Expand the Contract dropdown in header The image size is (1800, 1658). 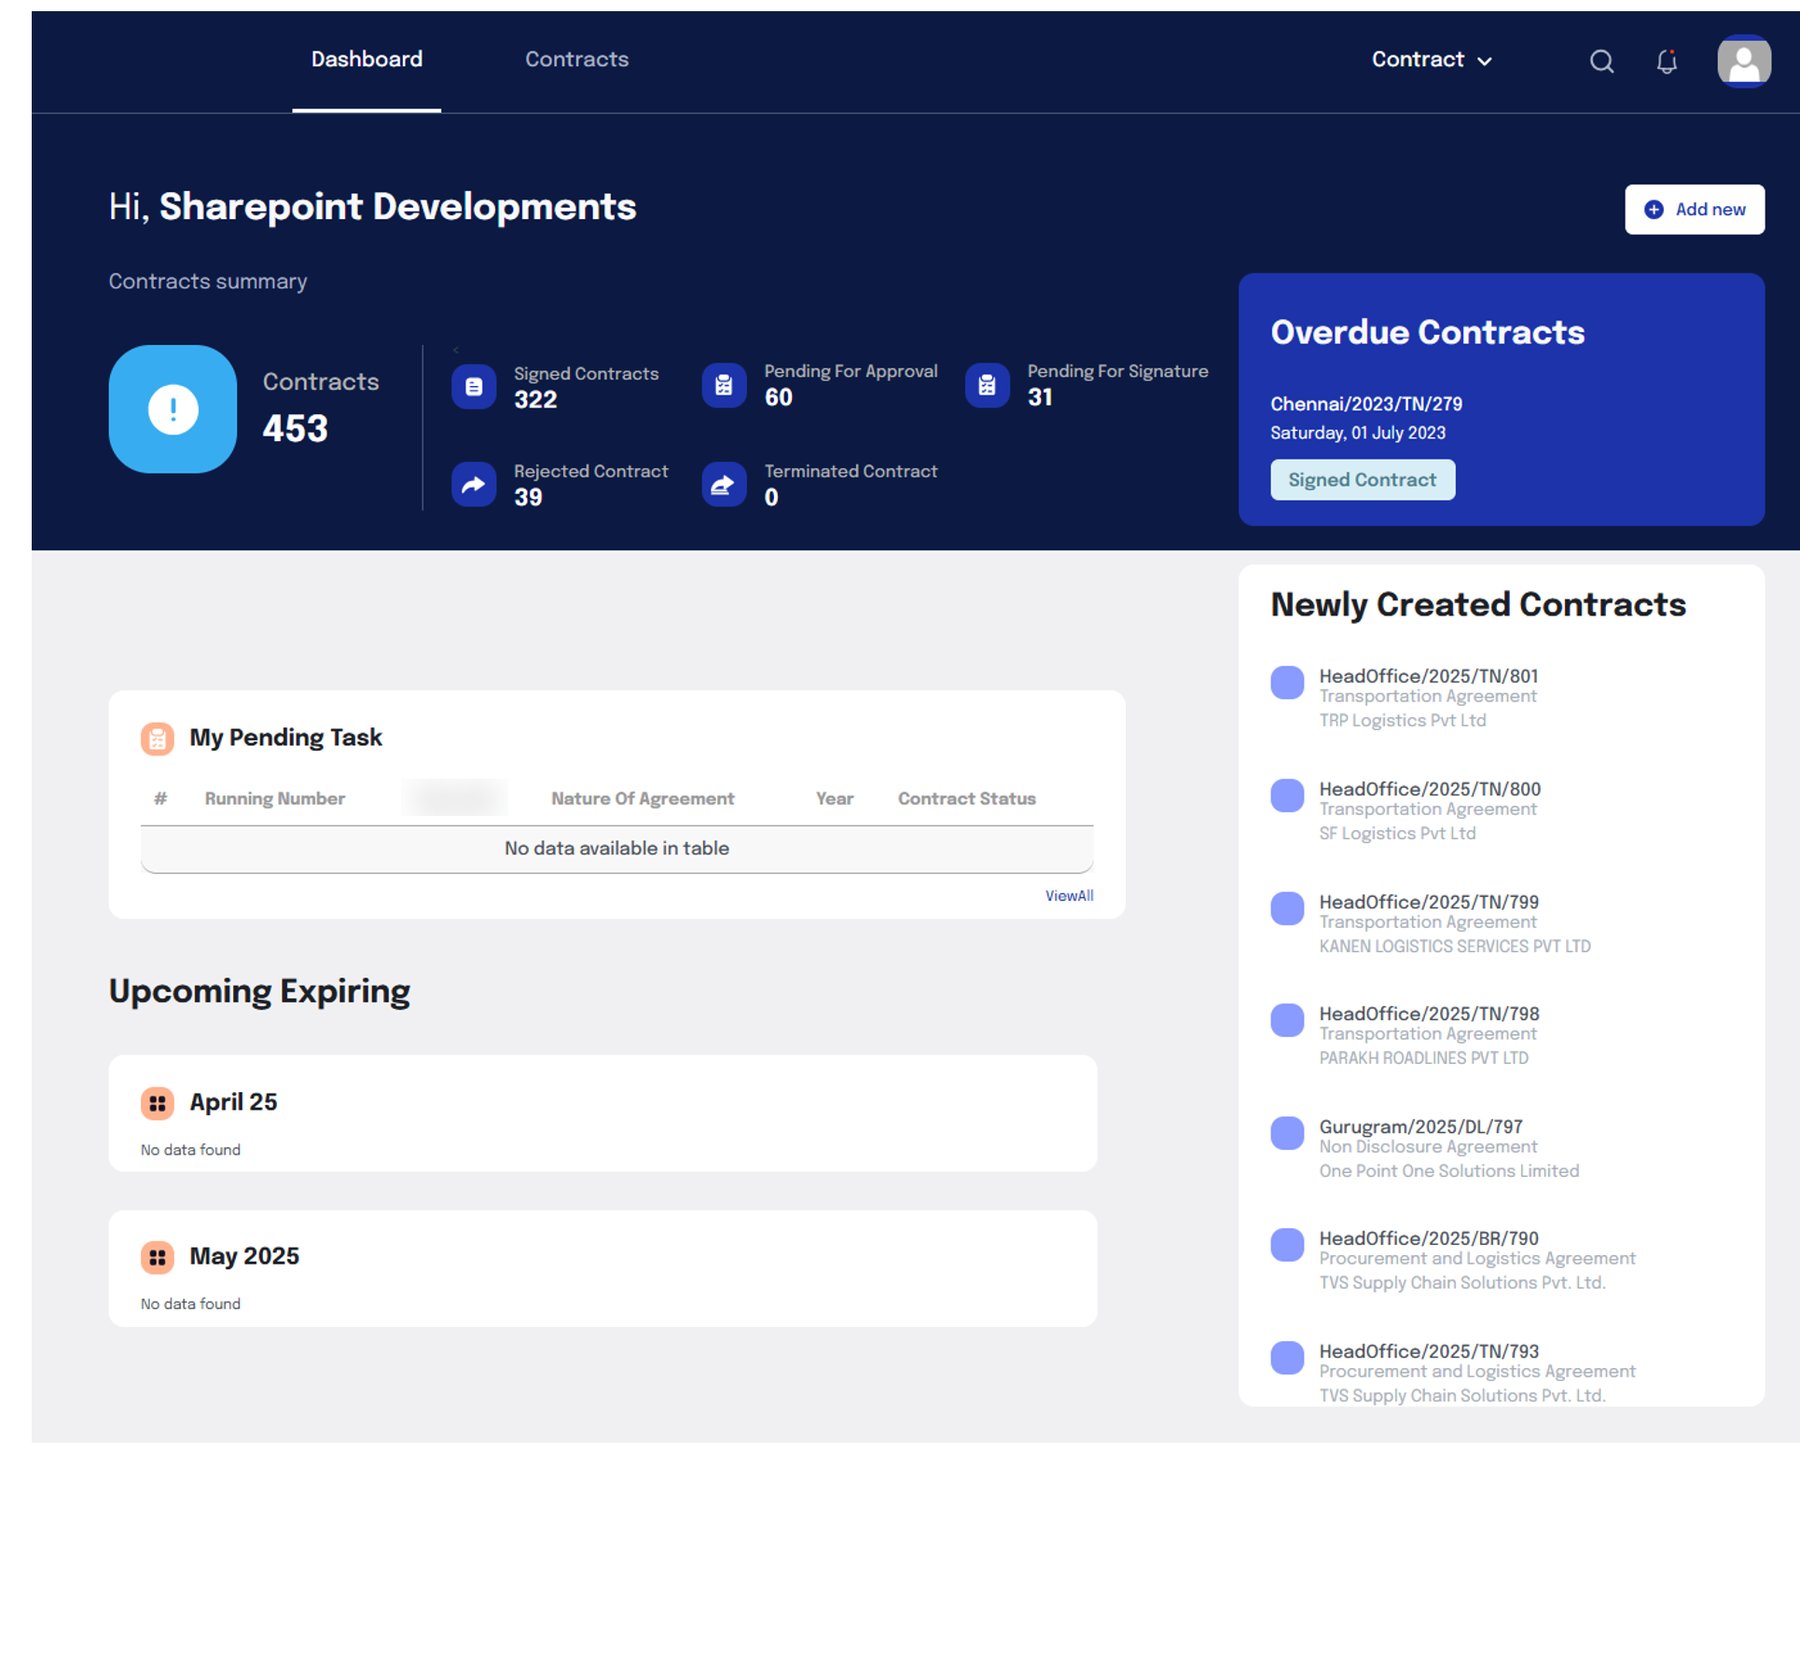click(x=1431, y=60)
